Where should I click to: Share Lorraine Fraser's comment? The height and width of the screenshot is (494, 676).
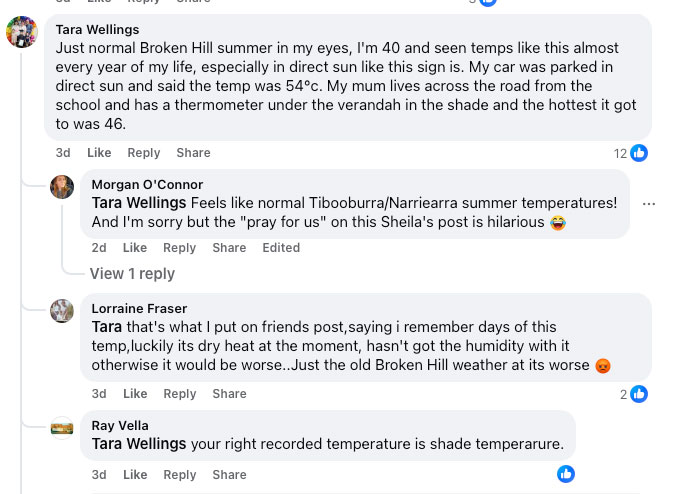229,394
